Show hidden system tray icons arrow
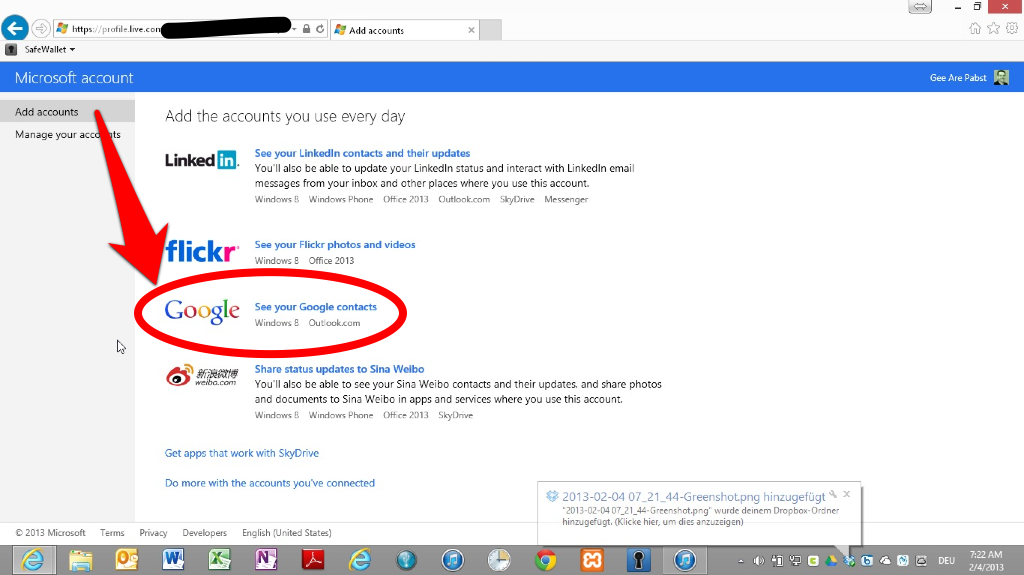 point(741,560)
